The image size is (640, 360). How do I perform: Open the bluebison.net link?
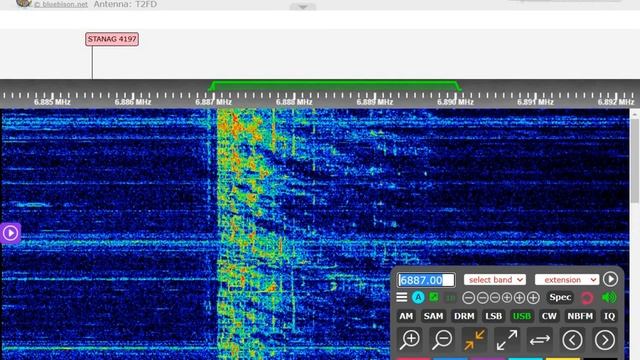coord(60,4)
